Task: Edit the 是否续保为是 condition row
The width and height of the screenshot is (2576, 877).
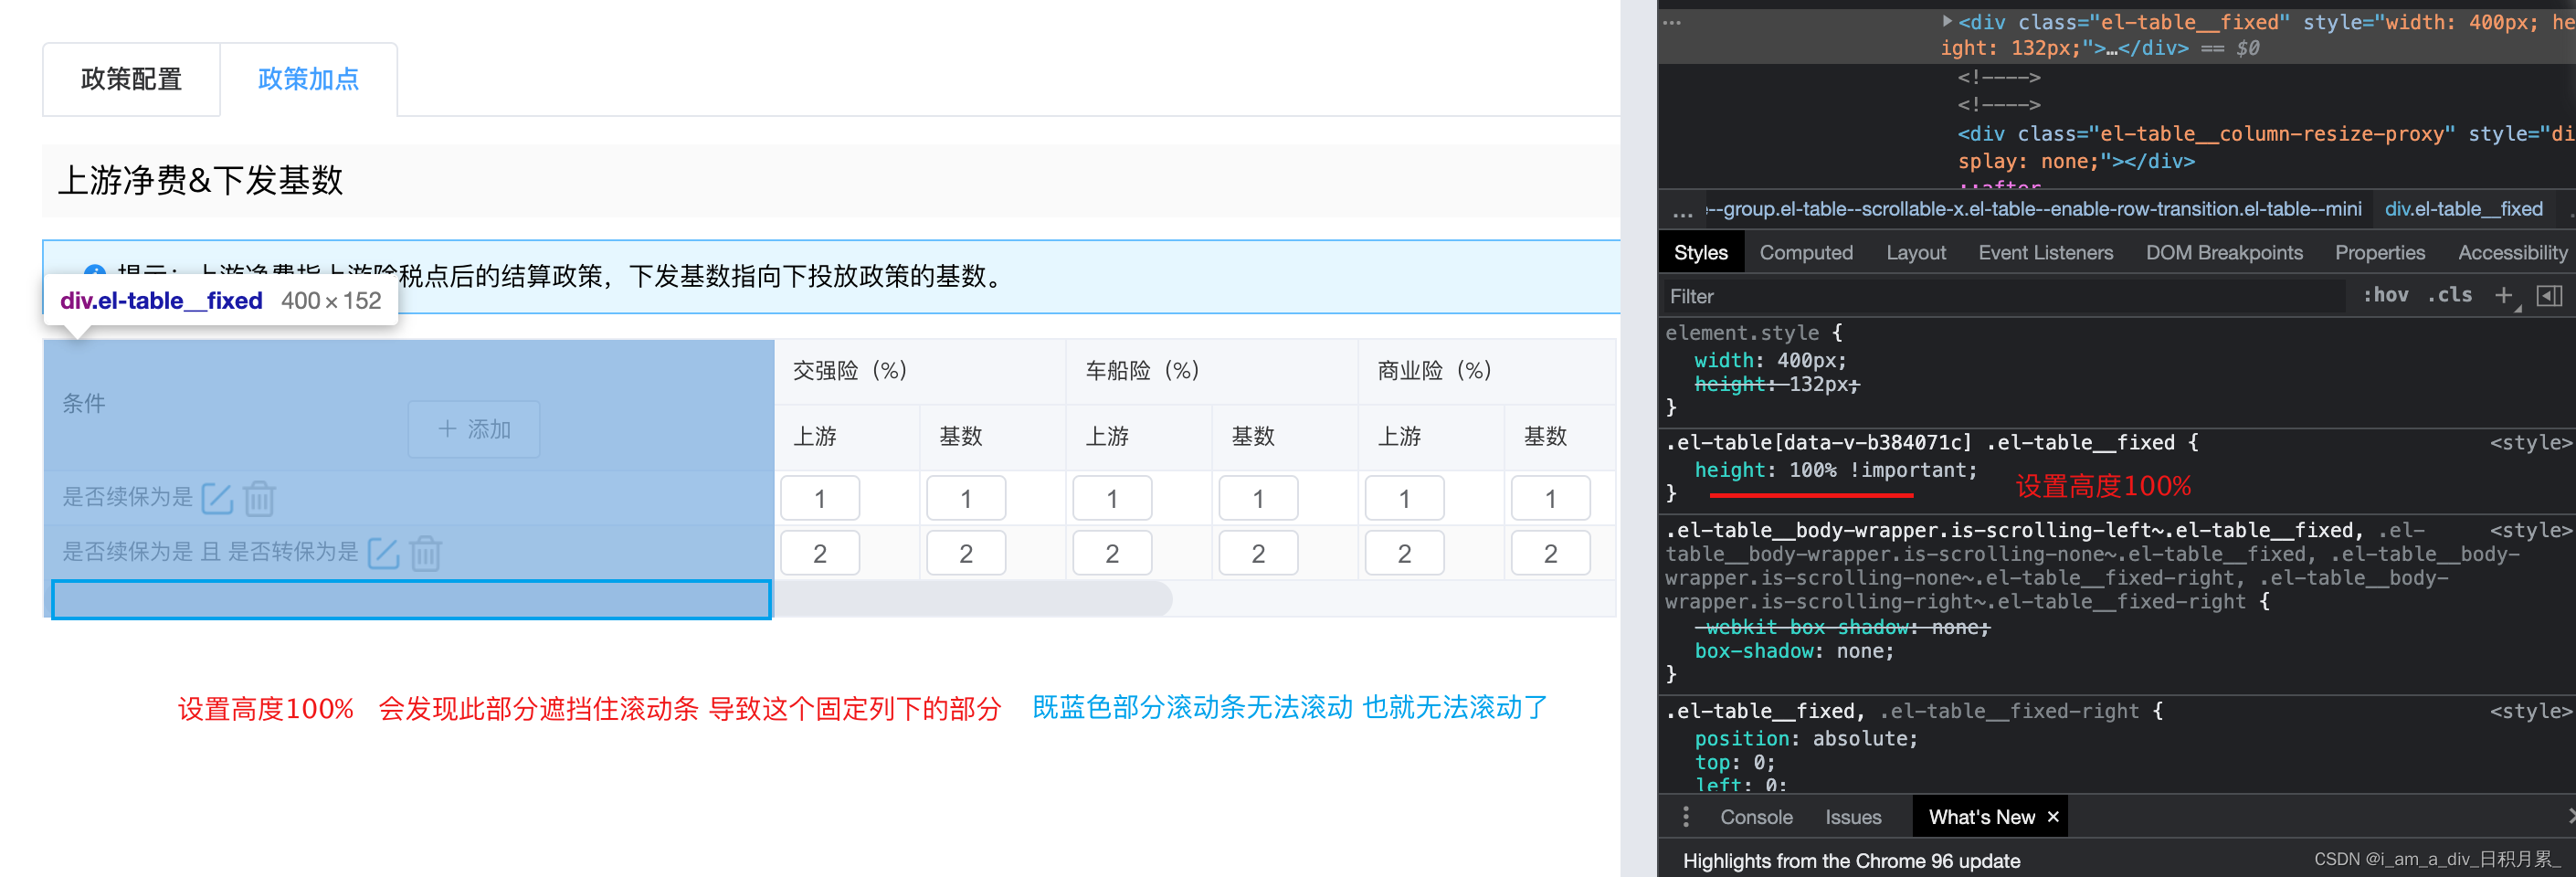Action: tap(217, 498)
